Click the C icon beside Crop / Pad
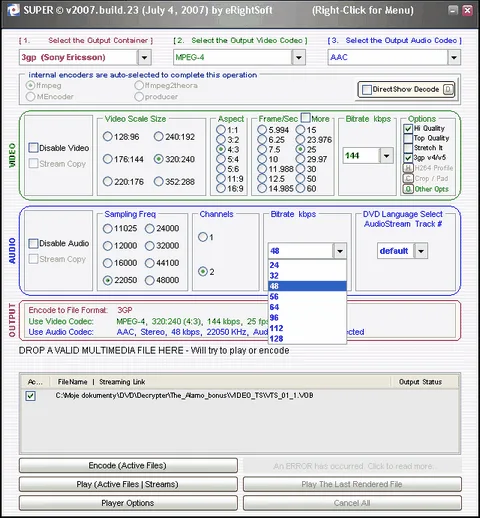The width and height of the screenshot is (480, 518). pos(408,179)
